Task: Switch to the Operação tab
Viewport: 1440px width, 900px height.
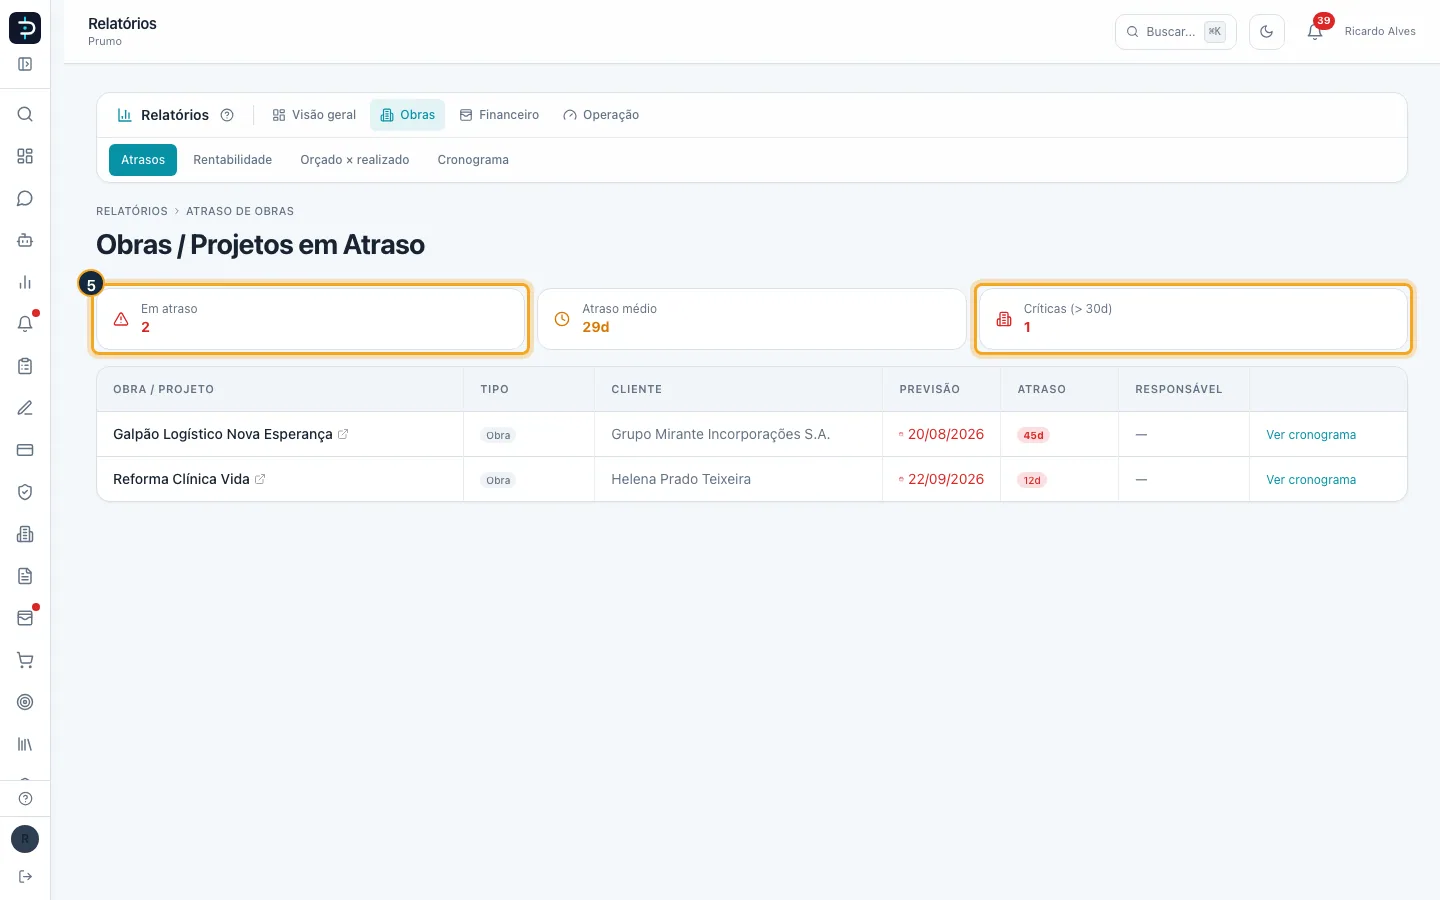Action: (x=601, y=115)
